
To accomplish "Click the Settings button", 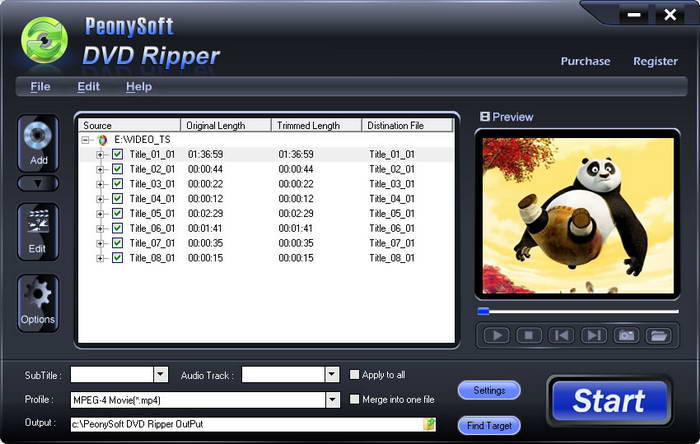I will pos(489,390).
